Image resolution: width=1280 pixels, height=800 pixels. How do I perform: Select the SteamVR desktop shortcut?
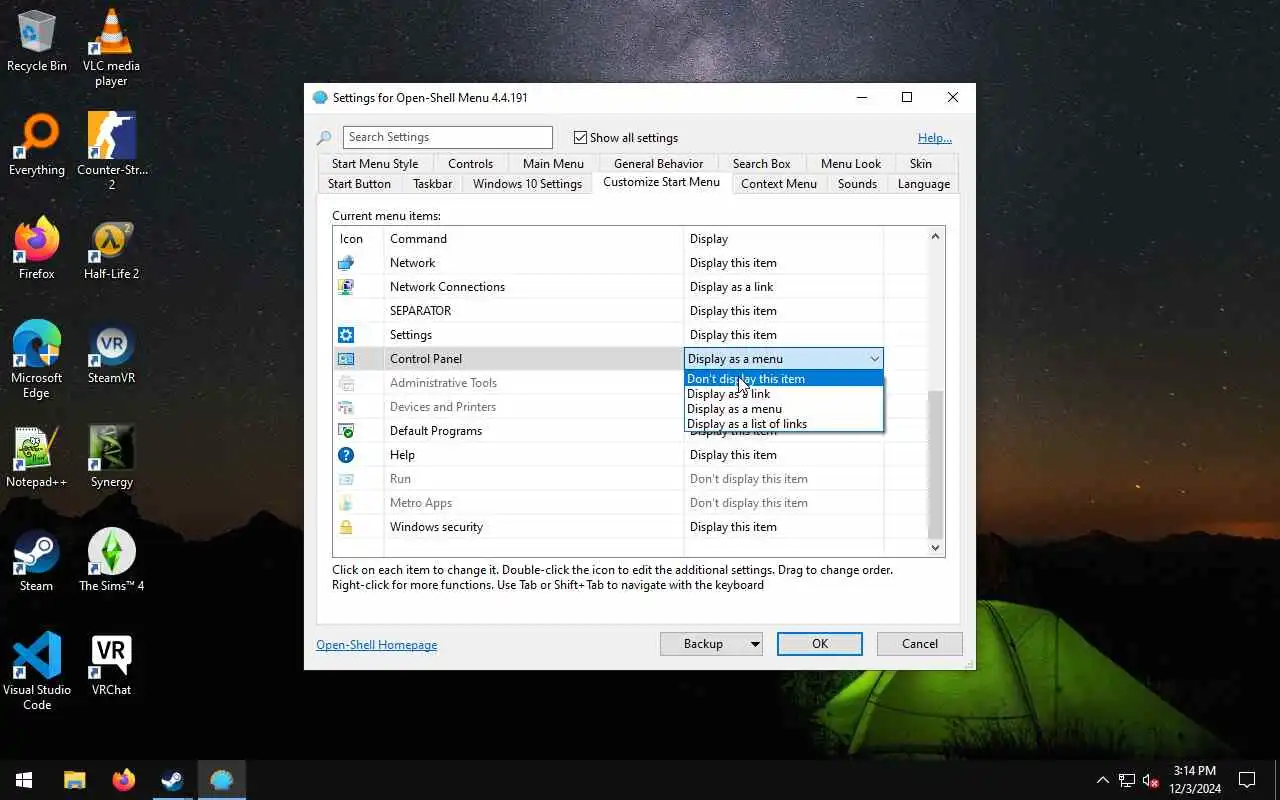pyautogui.click(x=111, y=354)
